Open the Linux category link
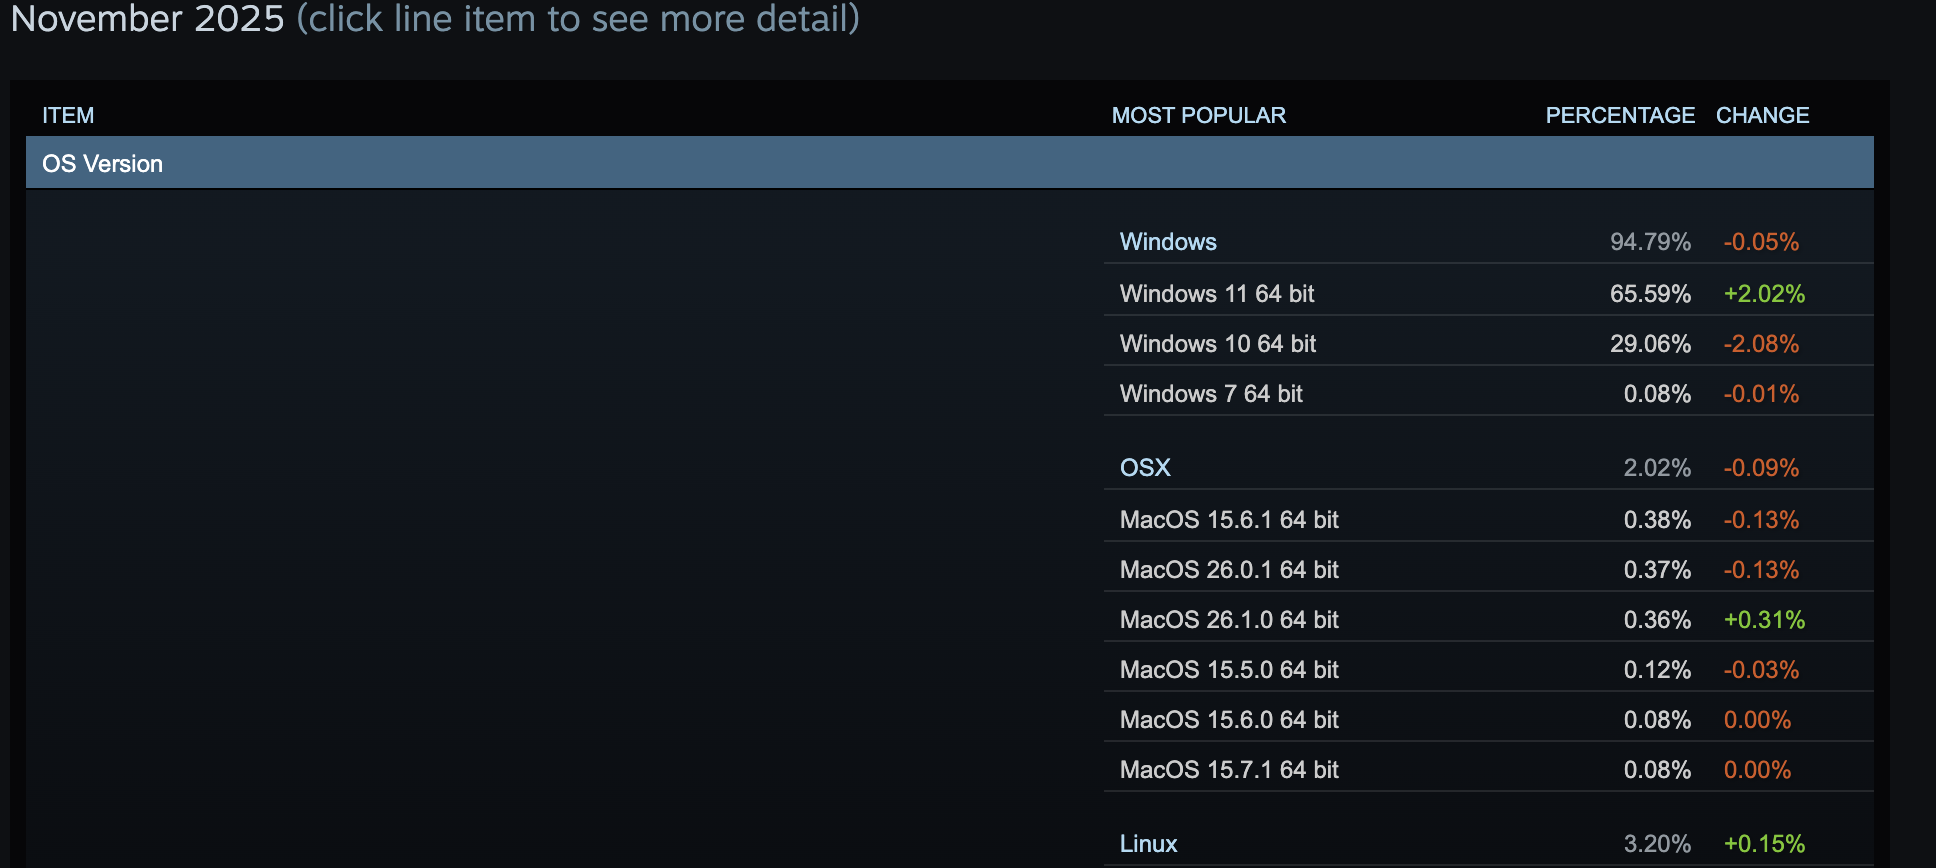 tap(1148, 844)
